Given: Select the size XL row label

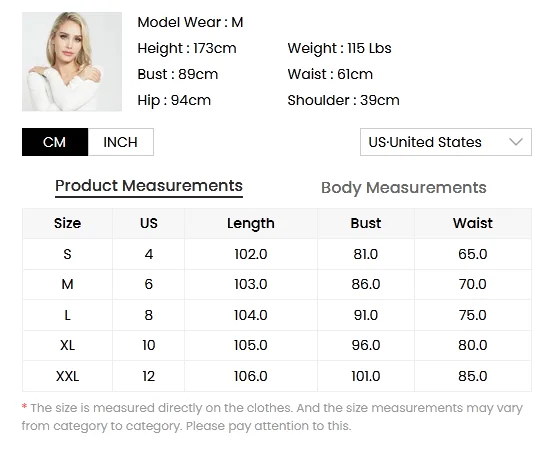Looking at the screenshot, I should (x=67, y=345).
